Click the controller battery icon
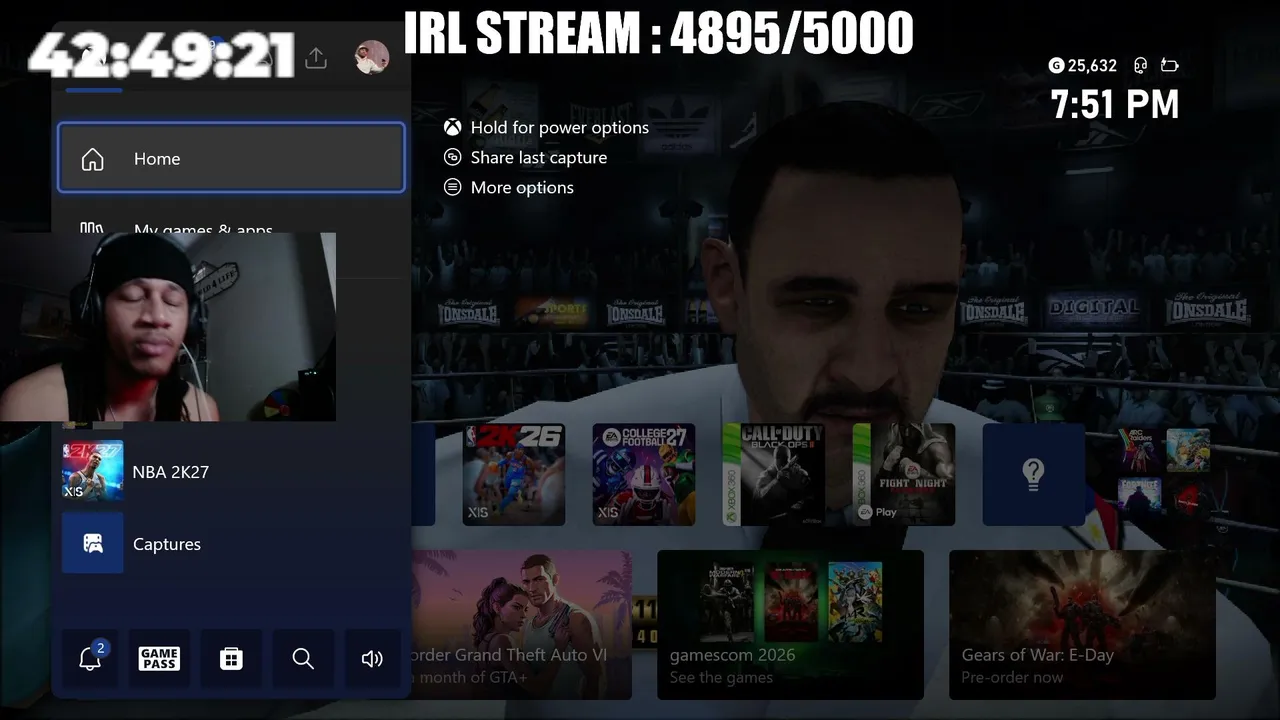This screenshot has height=720, width=1280. (1169, 66)
